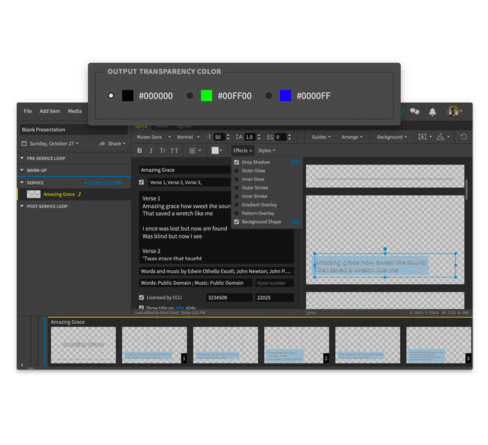Toggle bold text formatting
488x445 pixels.
click(140, 151)
